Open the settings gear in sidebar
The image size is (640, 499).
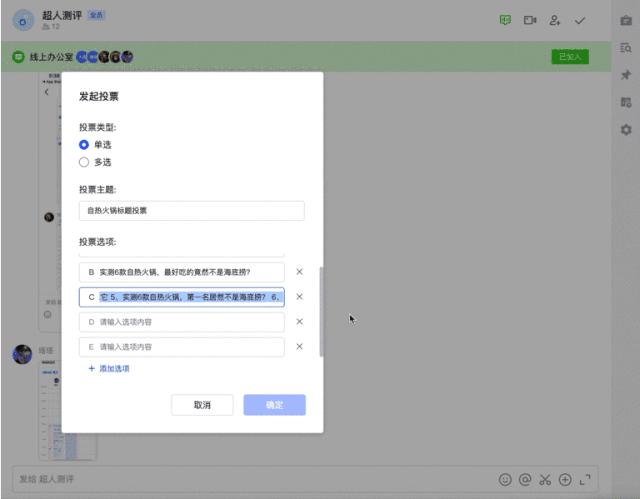tap(626, 130)
